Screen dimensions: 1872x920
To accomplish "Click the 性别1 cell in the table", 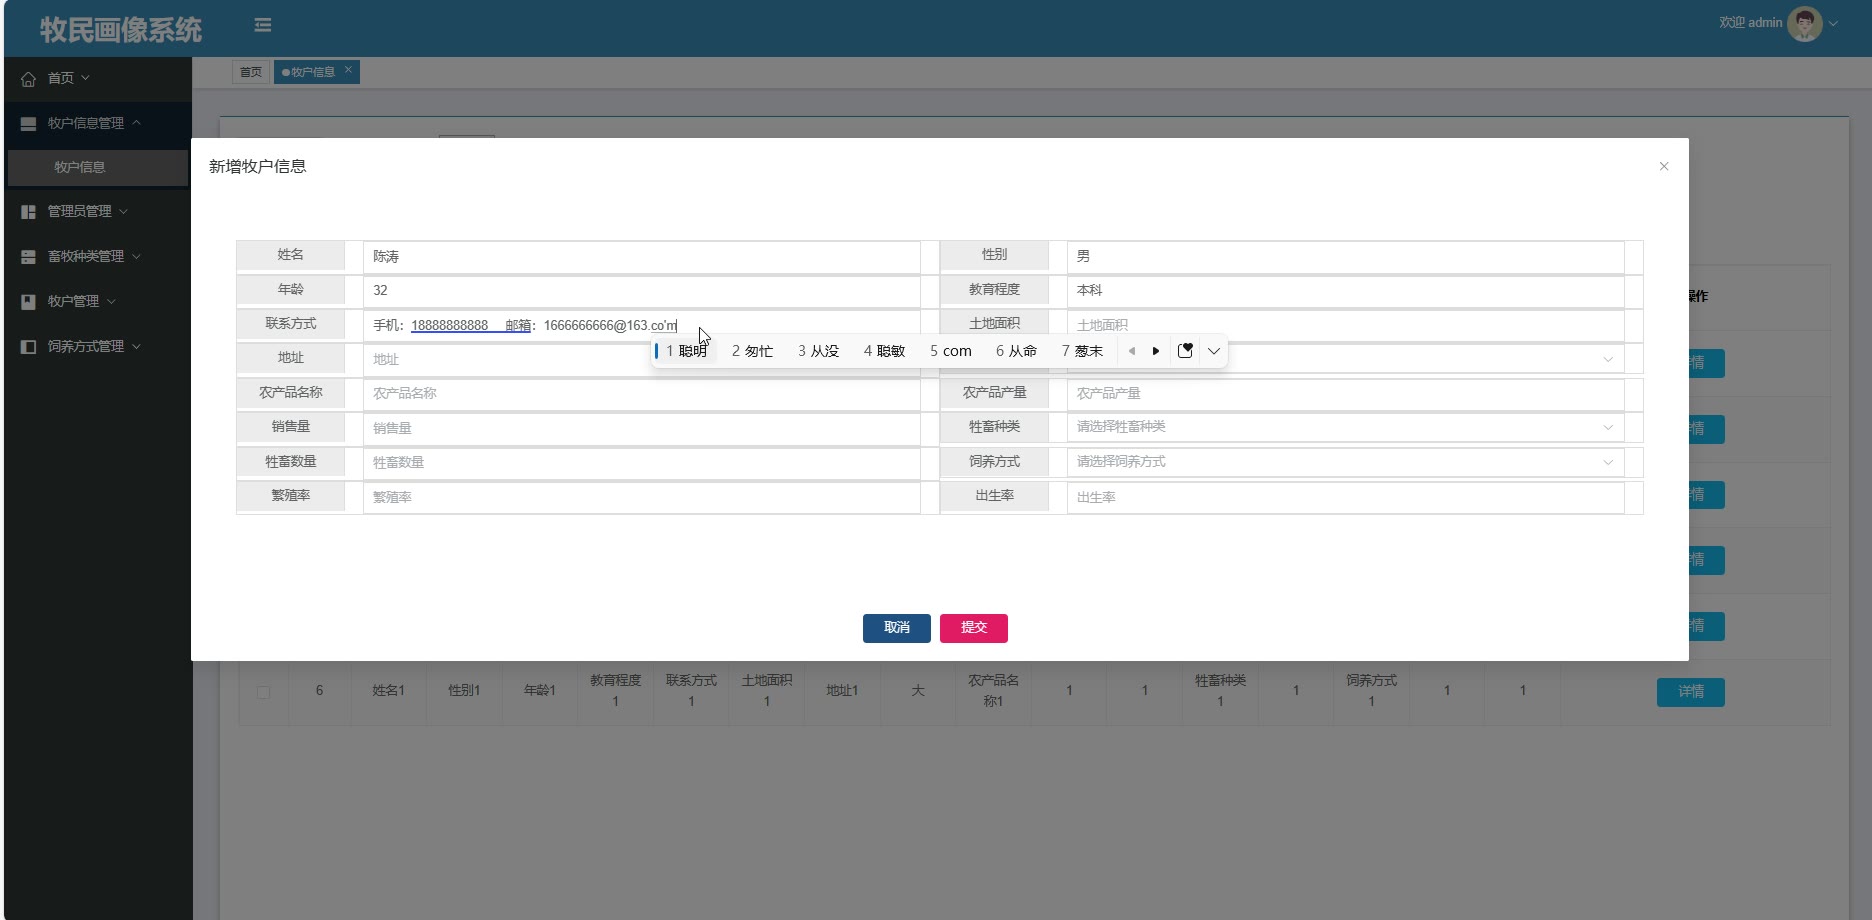I will tap(464, 691).
